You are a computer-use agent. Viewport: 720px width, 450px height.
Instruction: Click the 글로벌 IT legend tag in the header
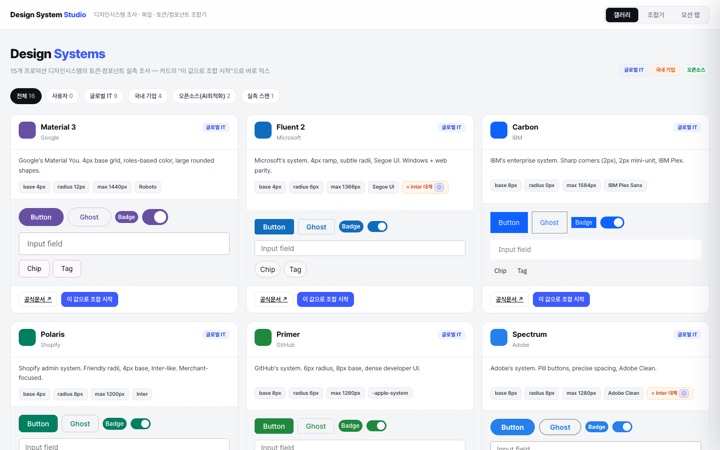coord(634,70)
